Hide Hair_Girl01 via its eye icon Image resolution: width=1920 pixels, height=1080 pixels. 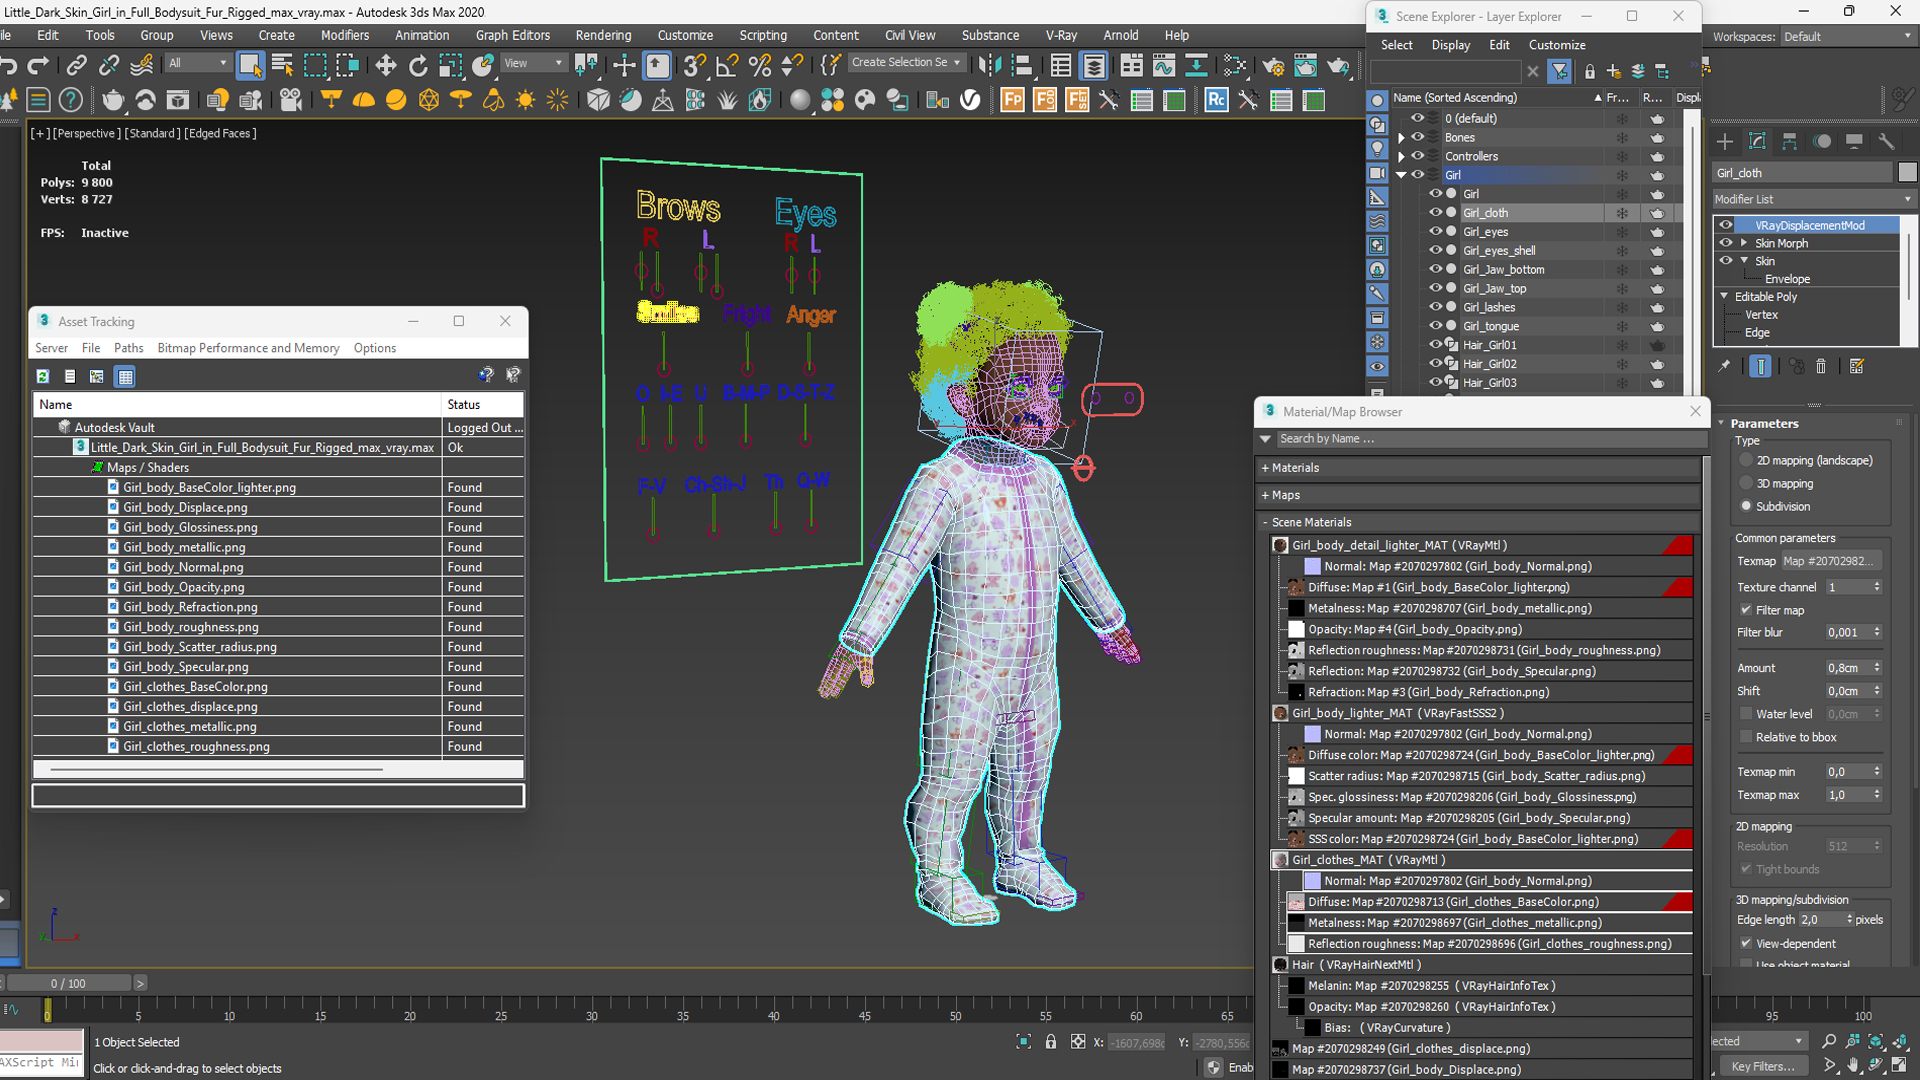[x=1435, y=344]
